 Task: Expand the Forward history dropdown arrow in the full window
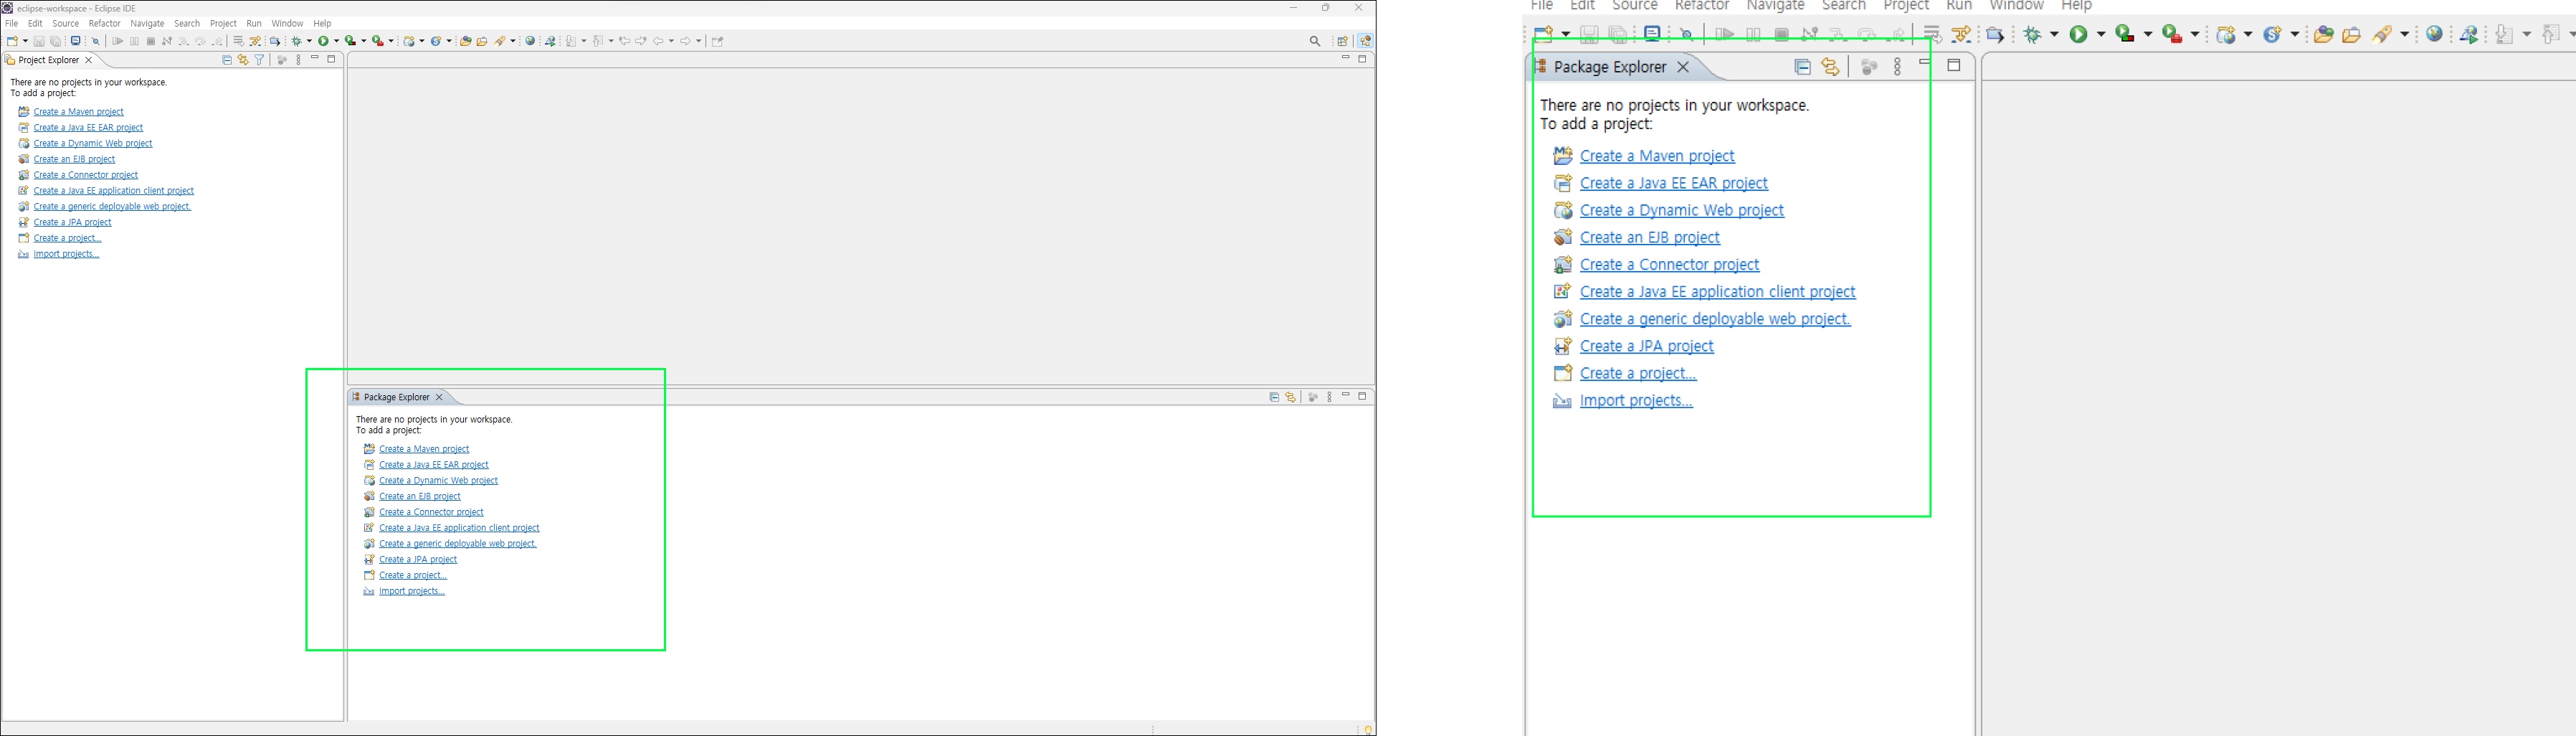pos(698,41)
